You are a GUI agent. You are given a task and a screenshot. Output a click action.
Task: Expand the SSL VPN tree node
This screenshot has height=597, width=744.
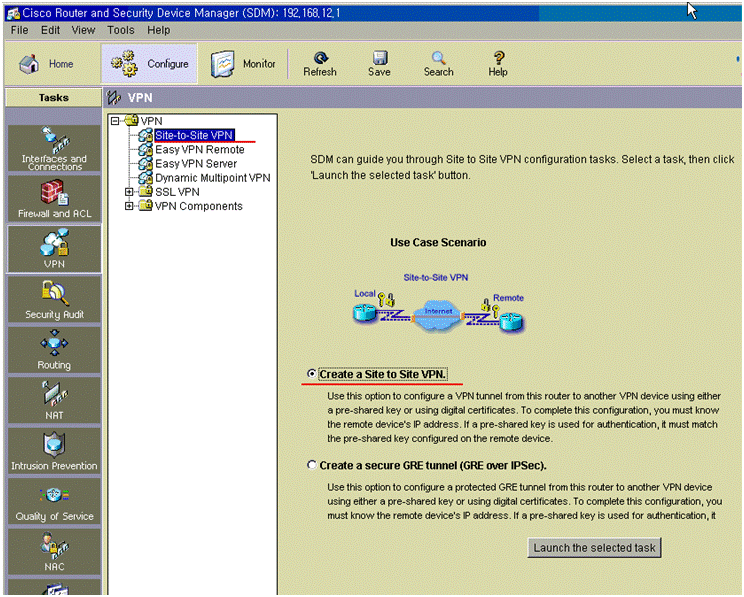pyautogui.click(x=129, y=192)
